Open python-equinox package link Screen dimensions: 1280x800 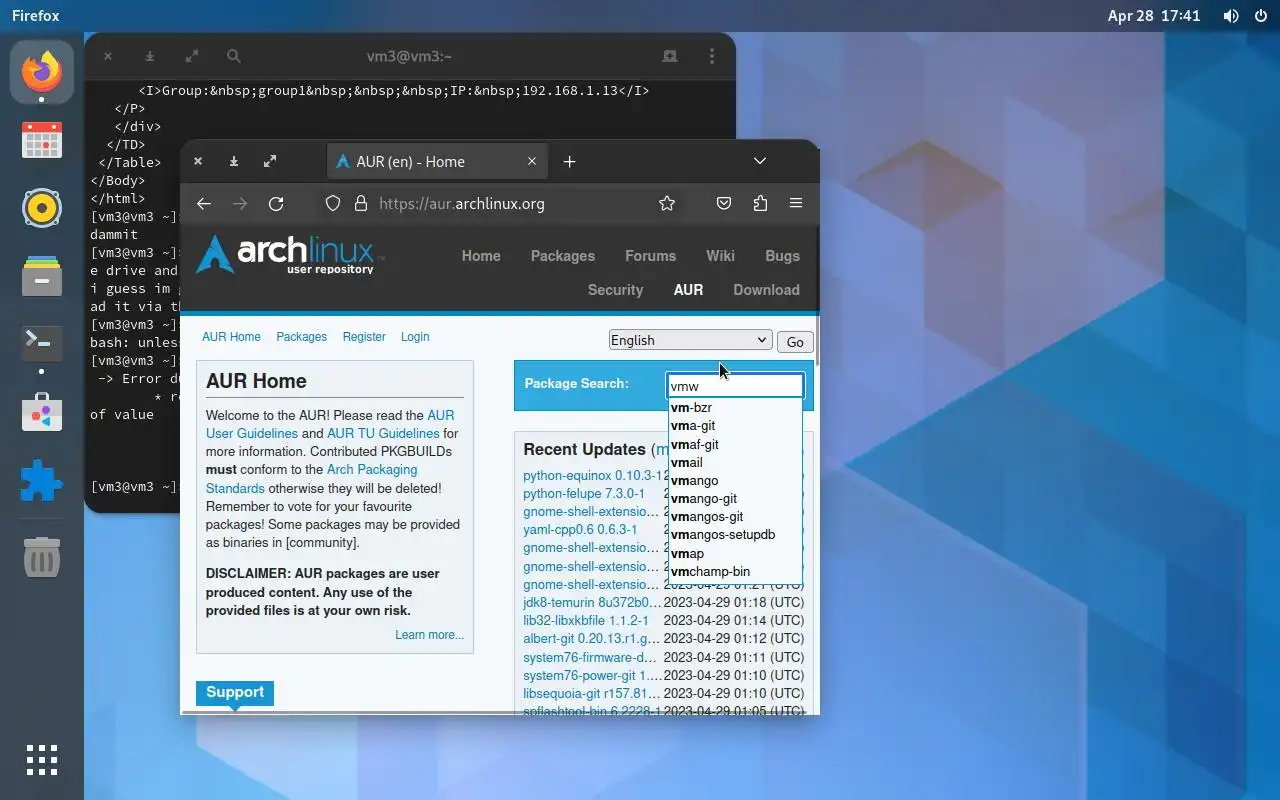pos(593,475)
